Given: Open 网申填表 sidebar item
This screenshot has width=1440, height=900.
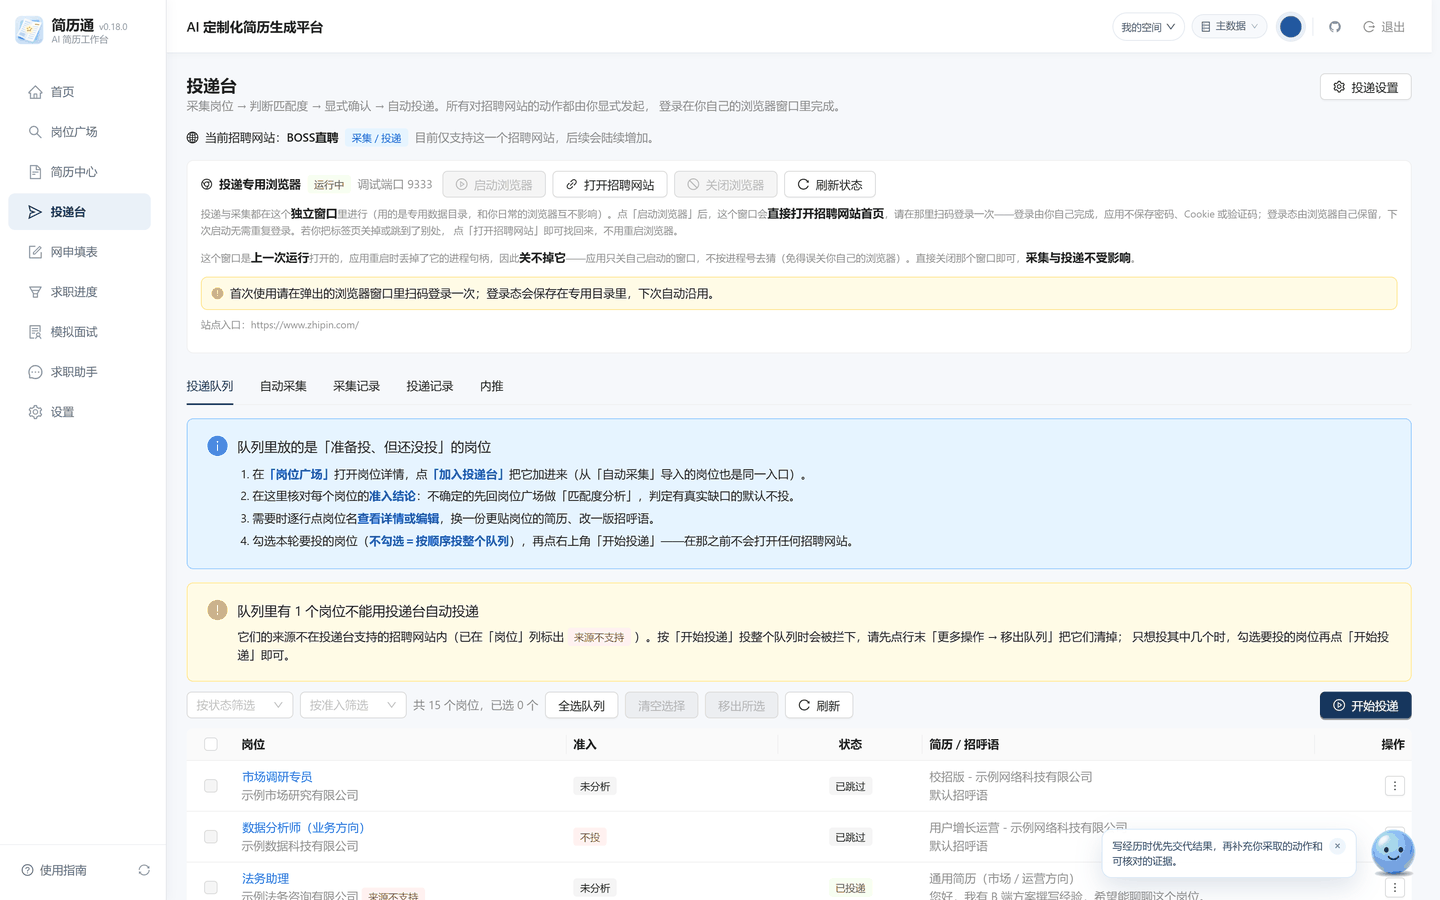Looking at the screenshot, I should tap(79, 252).
